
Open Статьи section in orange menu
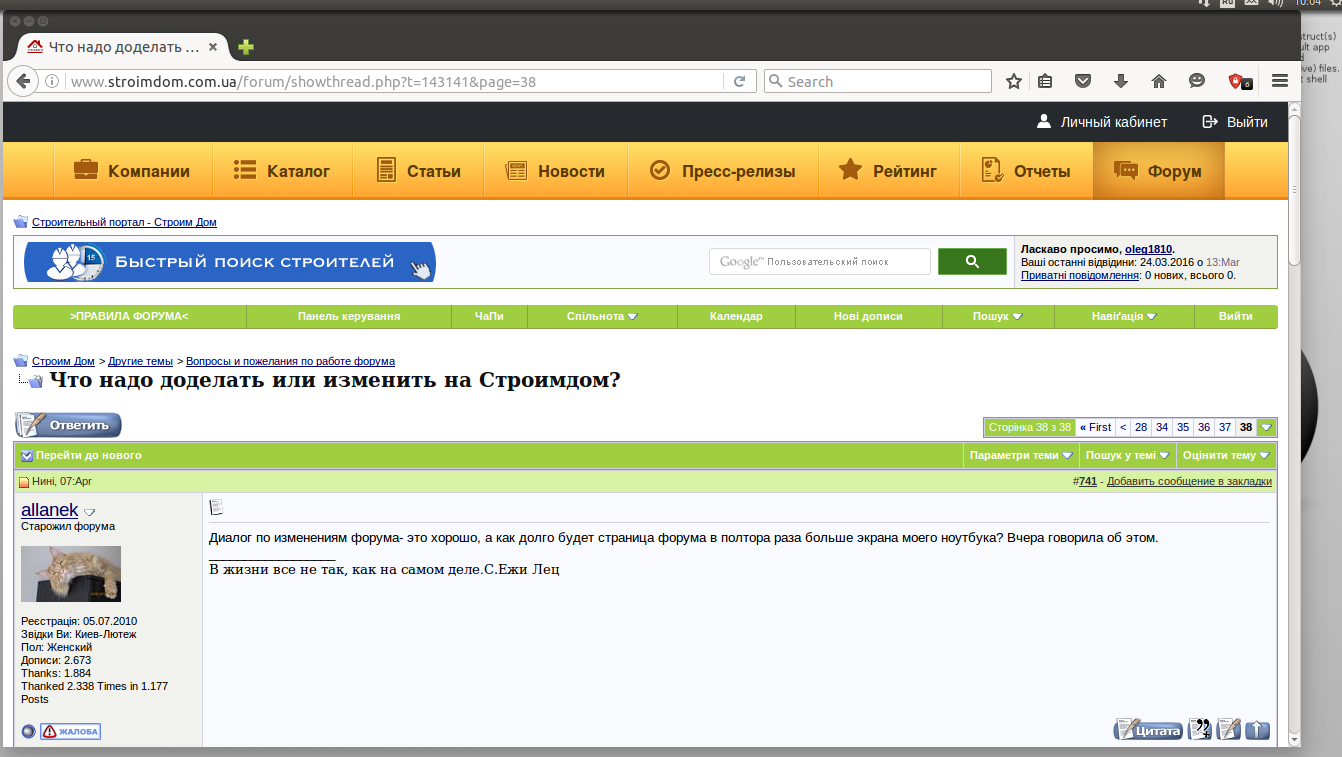(x=418, y=171)
